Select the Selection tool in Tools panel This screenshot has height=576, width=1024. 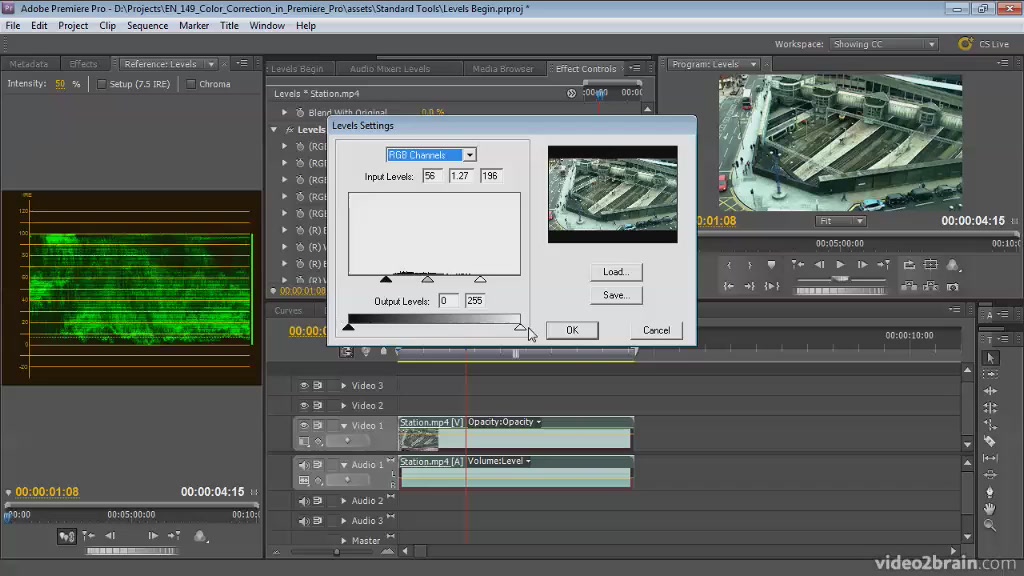(990, 358)
